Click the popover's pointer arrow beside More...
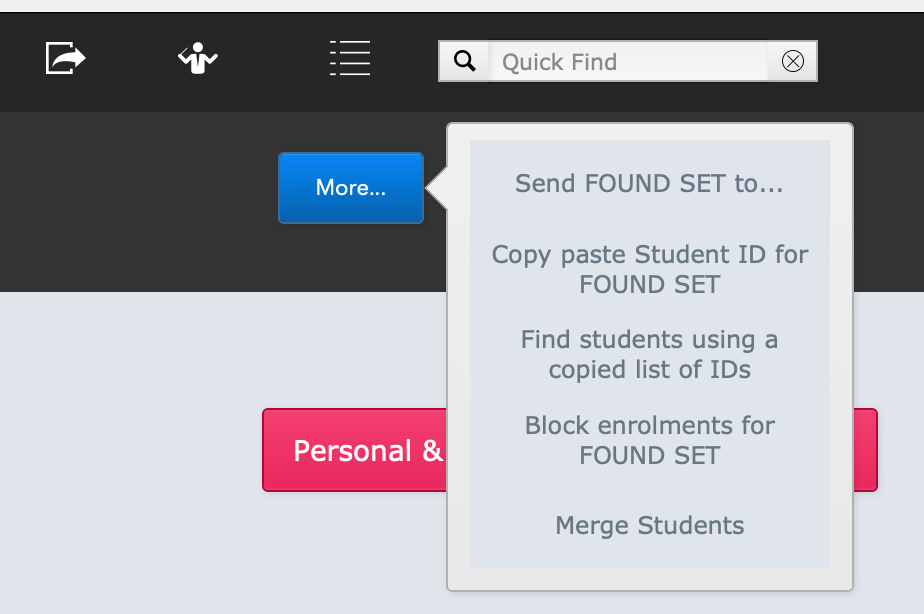 tap(437, 189)
